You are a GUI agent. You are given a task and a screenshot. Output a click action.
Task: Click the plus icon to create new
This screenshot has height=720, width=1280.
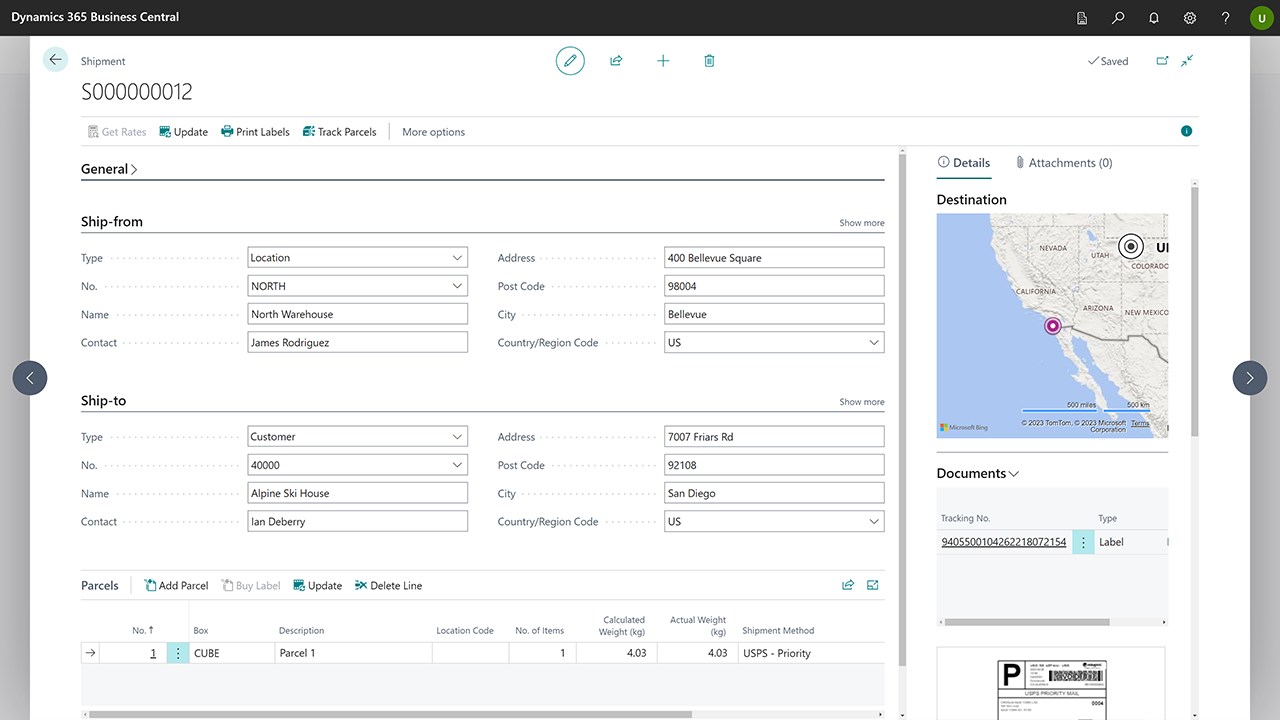point(663,61)
